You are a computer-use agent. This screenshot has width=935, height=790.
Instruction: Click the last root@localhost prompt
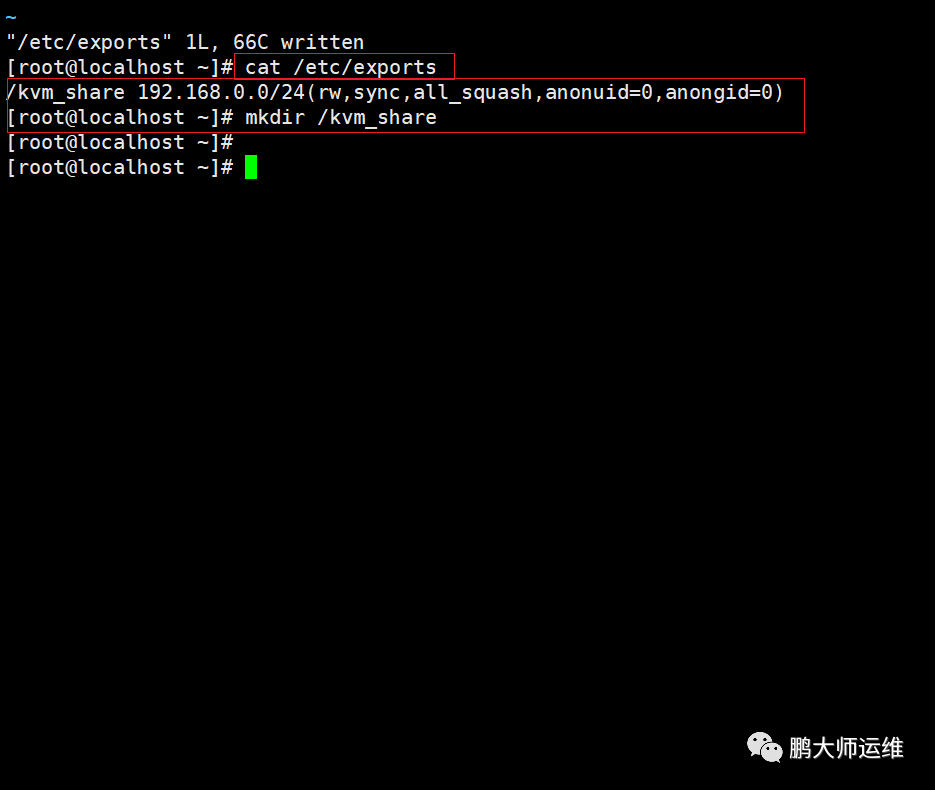pos(119,168)
